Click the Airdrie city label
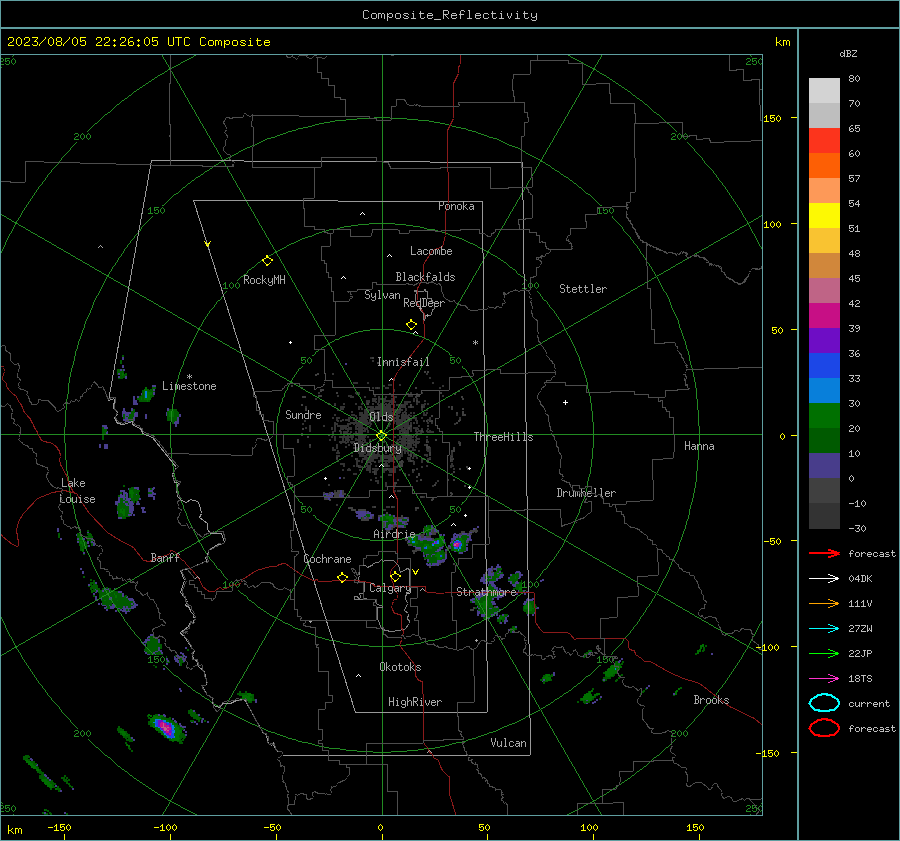This screenshot has height=841, width=900. [394, 534]
